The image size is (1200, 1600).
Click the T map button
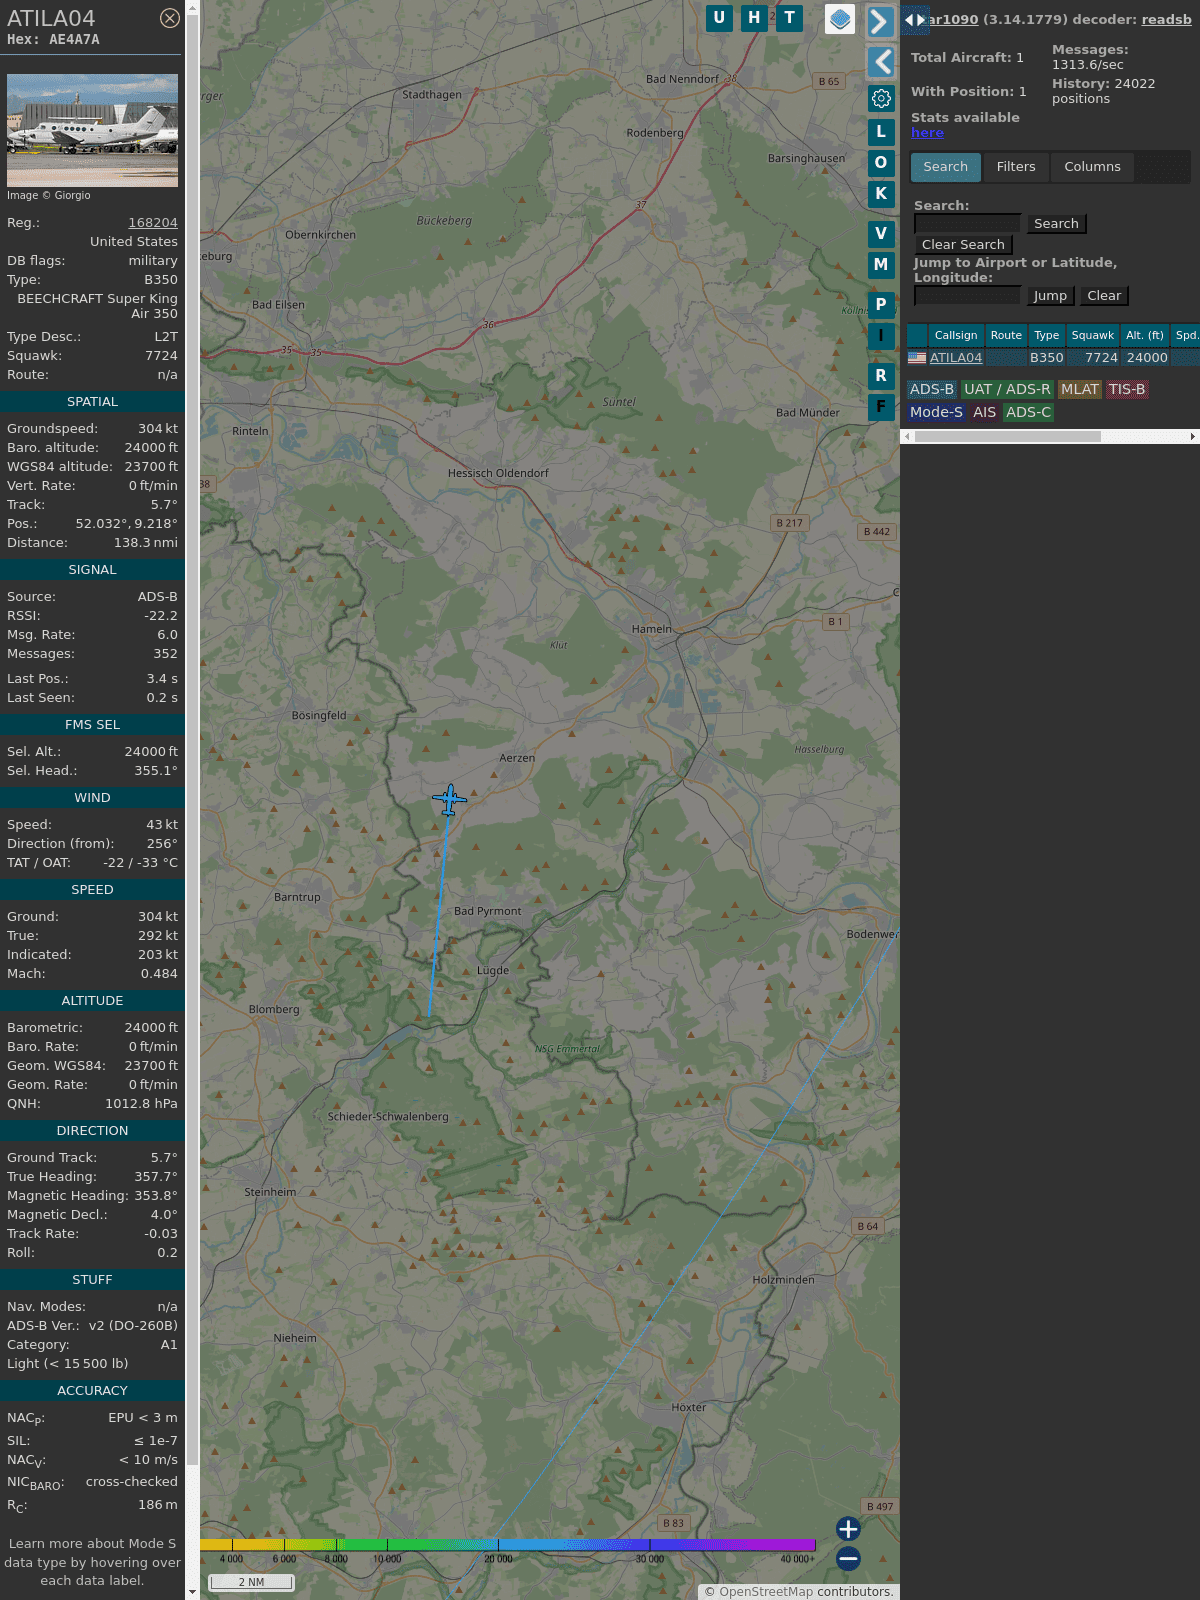click(x=790, y=18)
